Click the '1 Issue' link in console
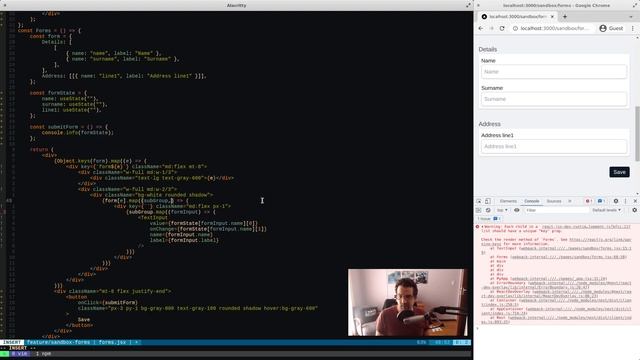This screenshot has height=360, width=640. point(489,219)
